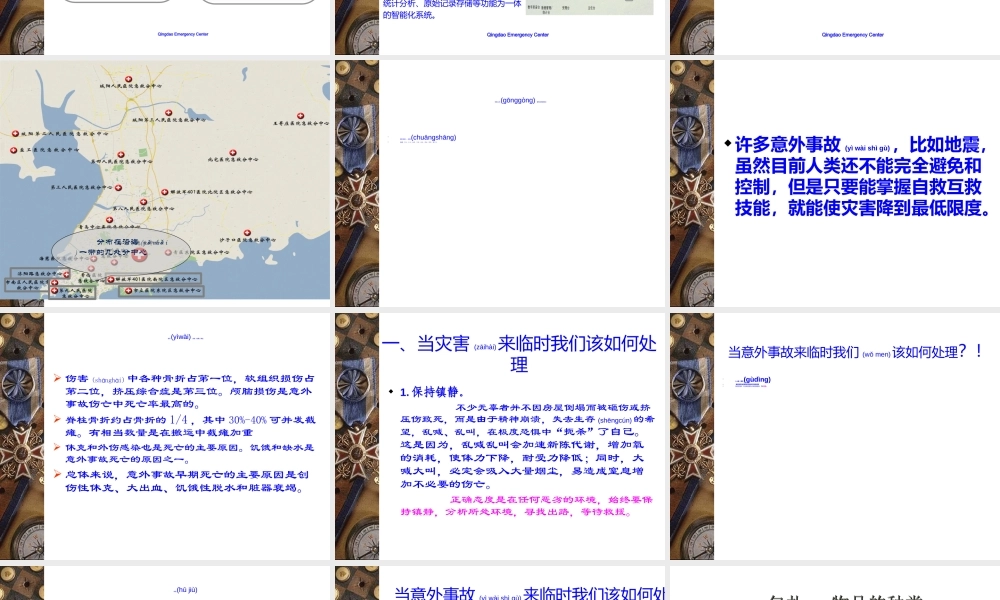Screen dimensions: 1000x600
Task: Select the 王哥庄医院急救中心 cross marker
Action: pos(300,115)
